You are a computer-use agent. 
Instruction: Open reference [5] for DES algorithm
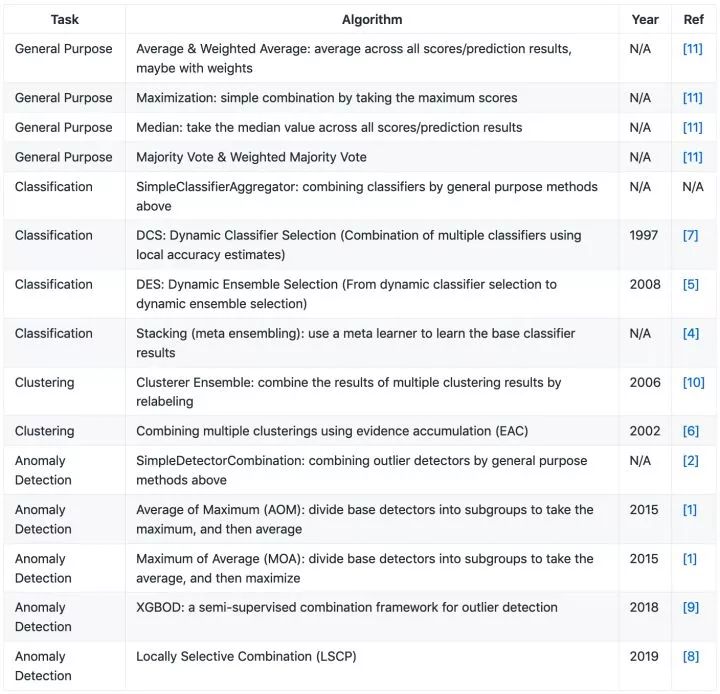690,284
